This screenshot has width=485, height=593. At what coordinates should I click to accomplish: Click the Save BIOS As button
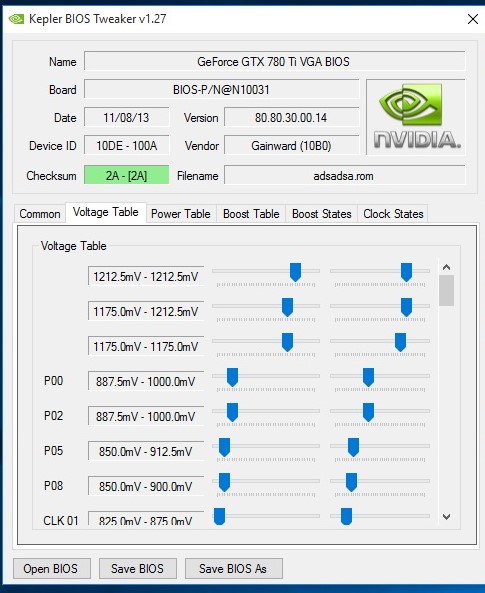[233, 568]
